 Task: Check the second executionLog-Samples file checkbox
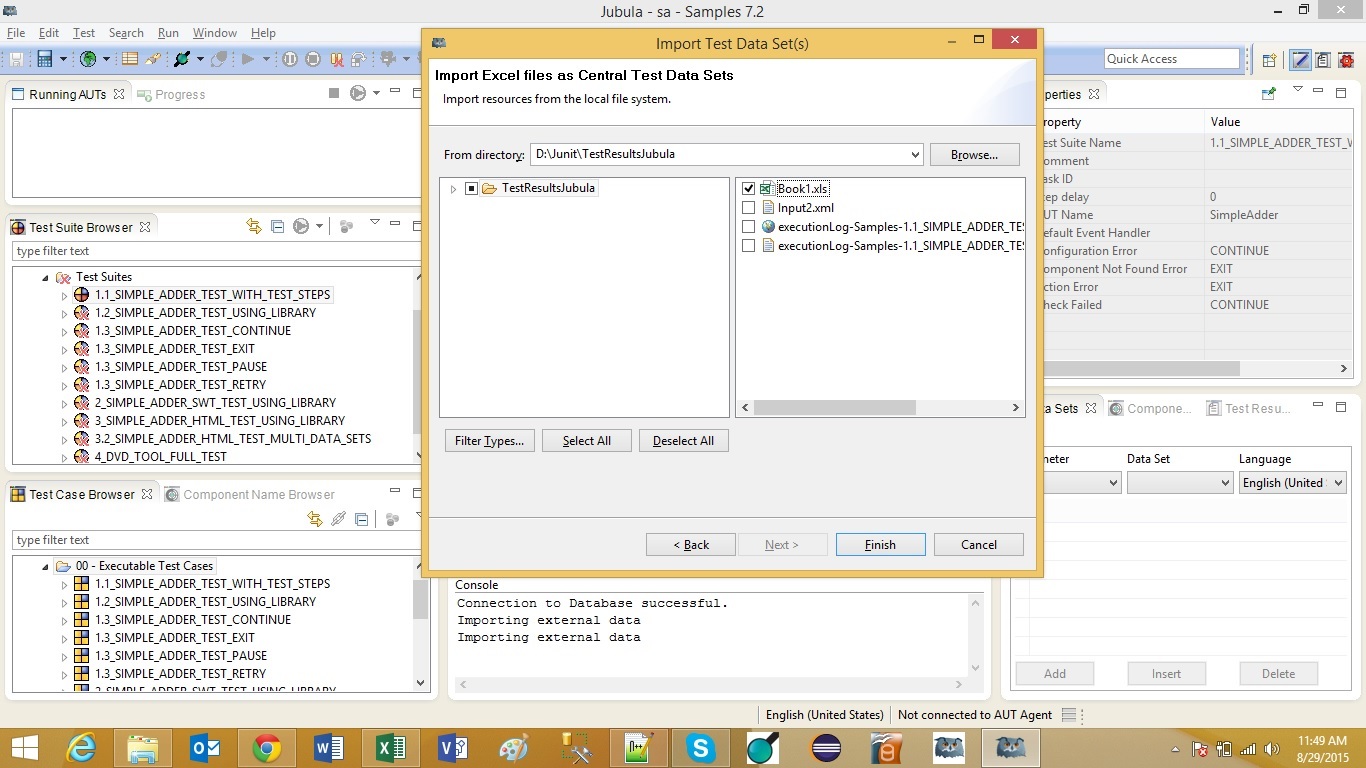pyautogui.click(x=748, y=246)
